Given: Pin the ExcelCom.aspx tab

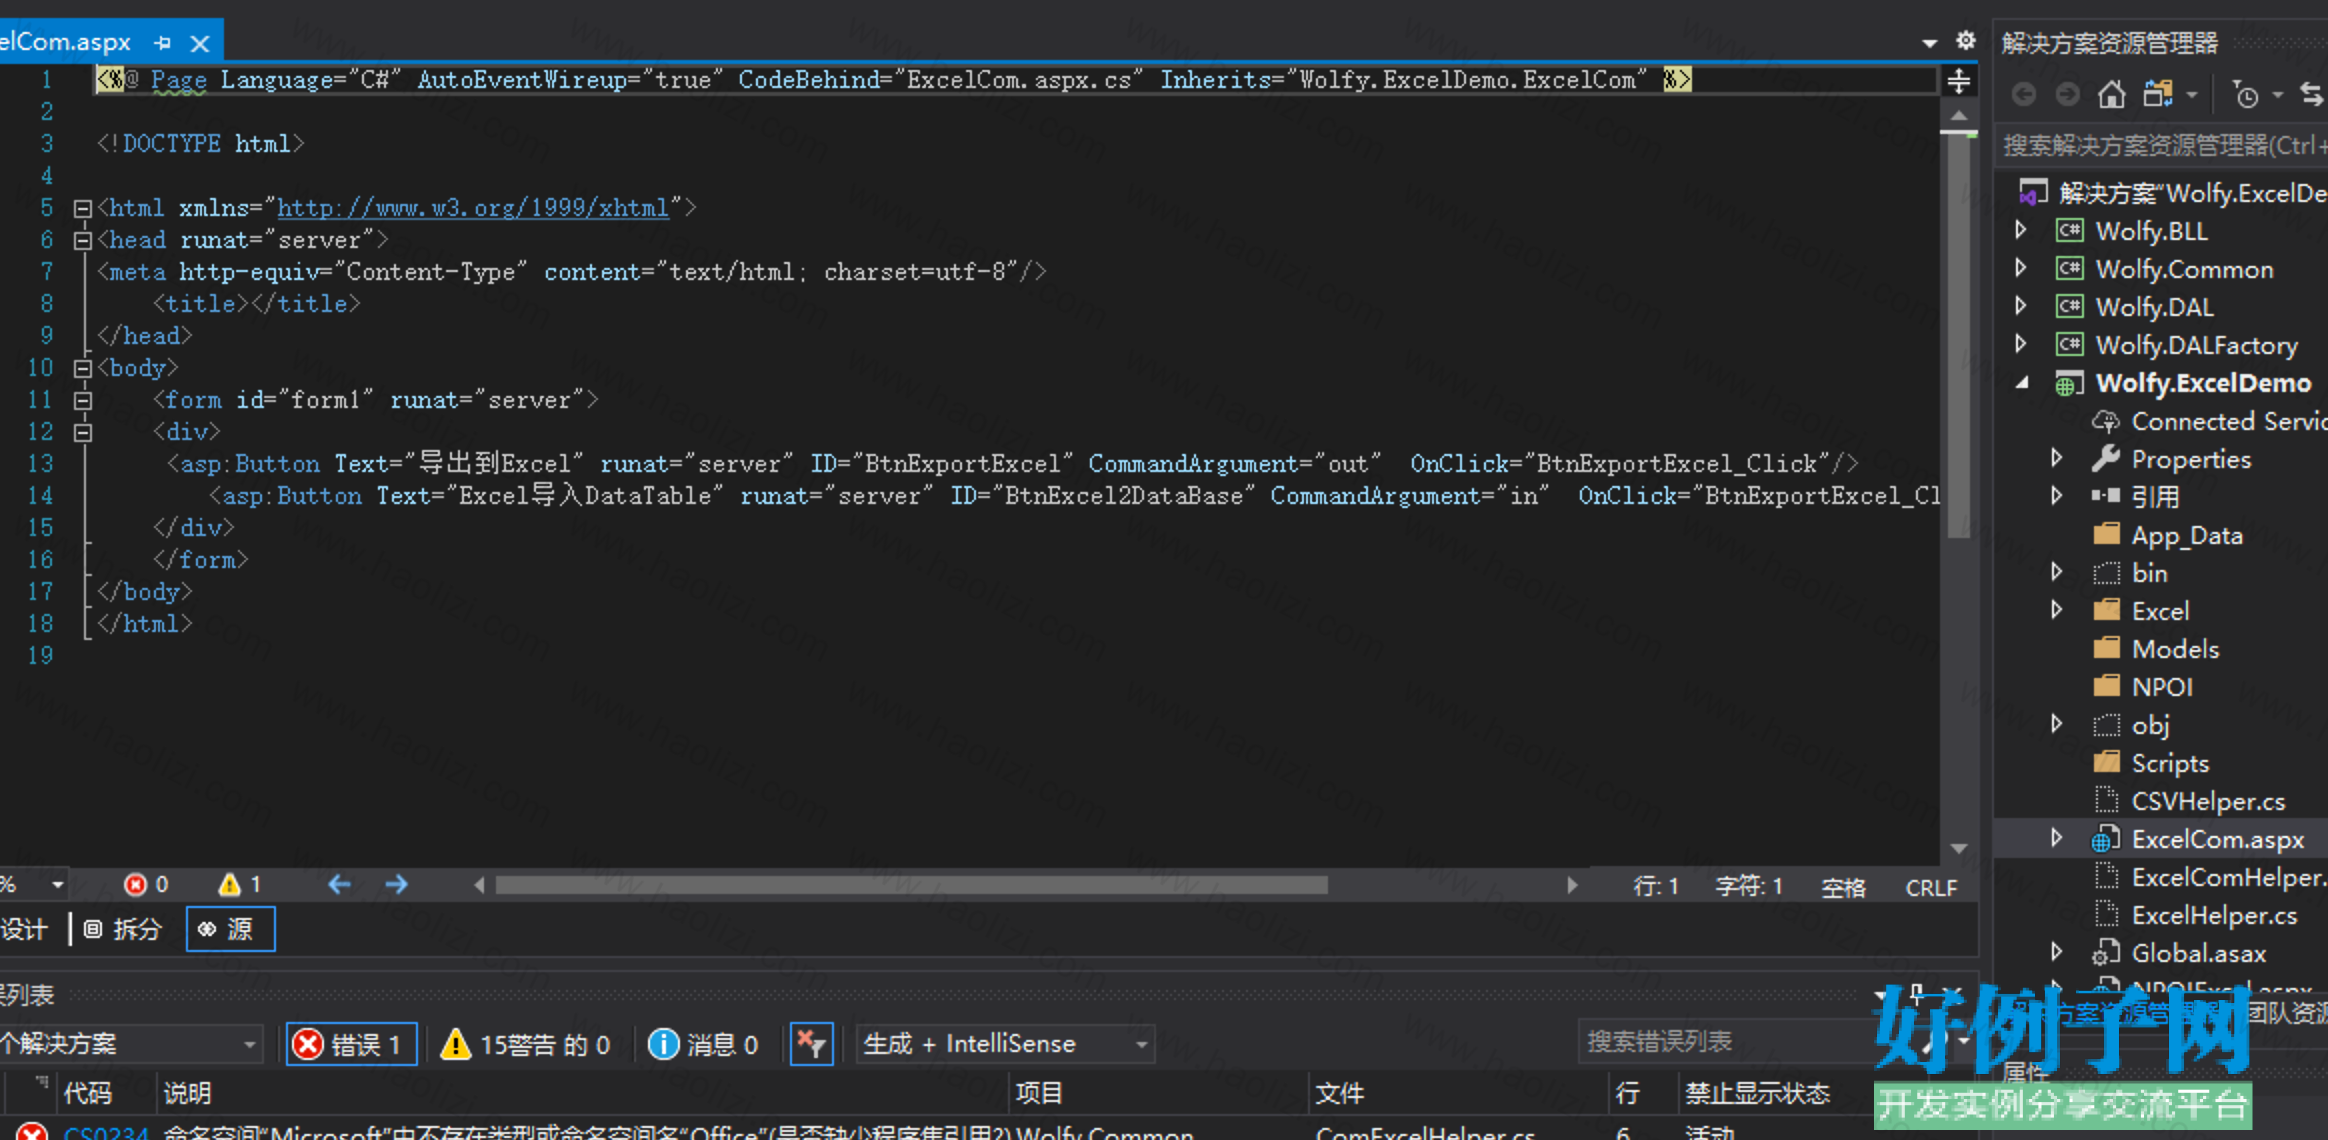Looking at the screenshot, I should pyautogui.click(x=163, y=43).
